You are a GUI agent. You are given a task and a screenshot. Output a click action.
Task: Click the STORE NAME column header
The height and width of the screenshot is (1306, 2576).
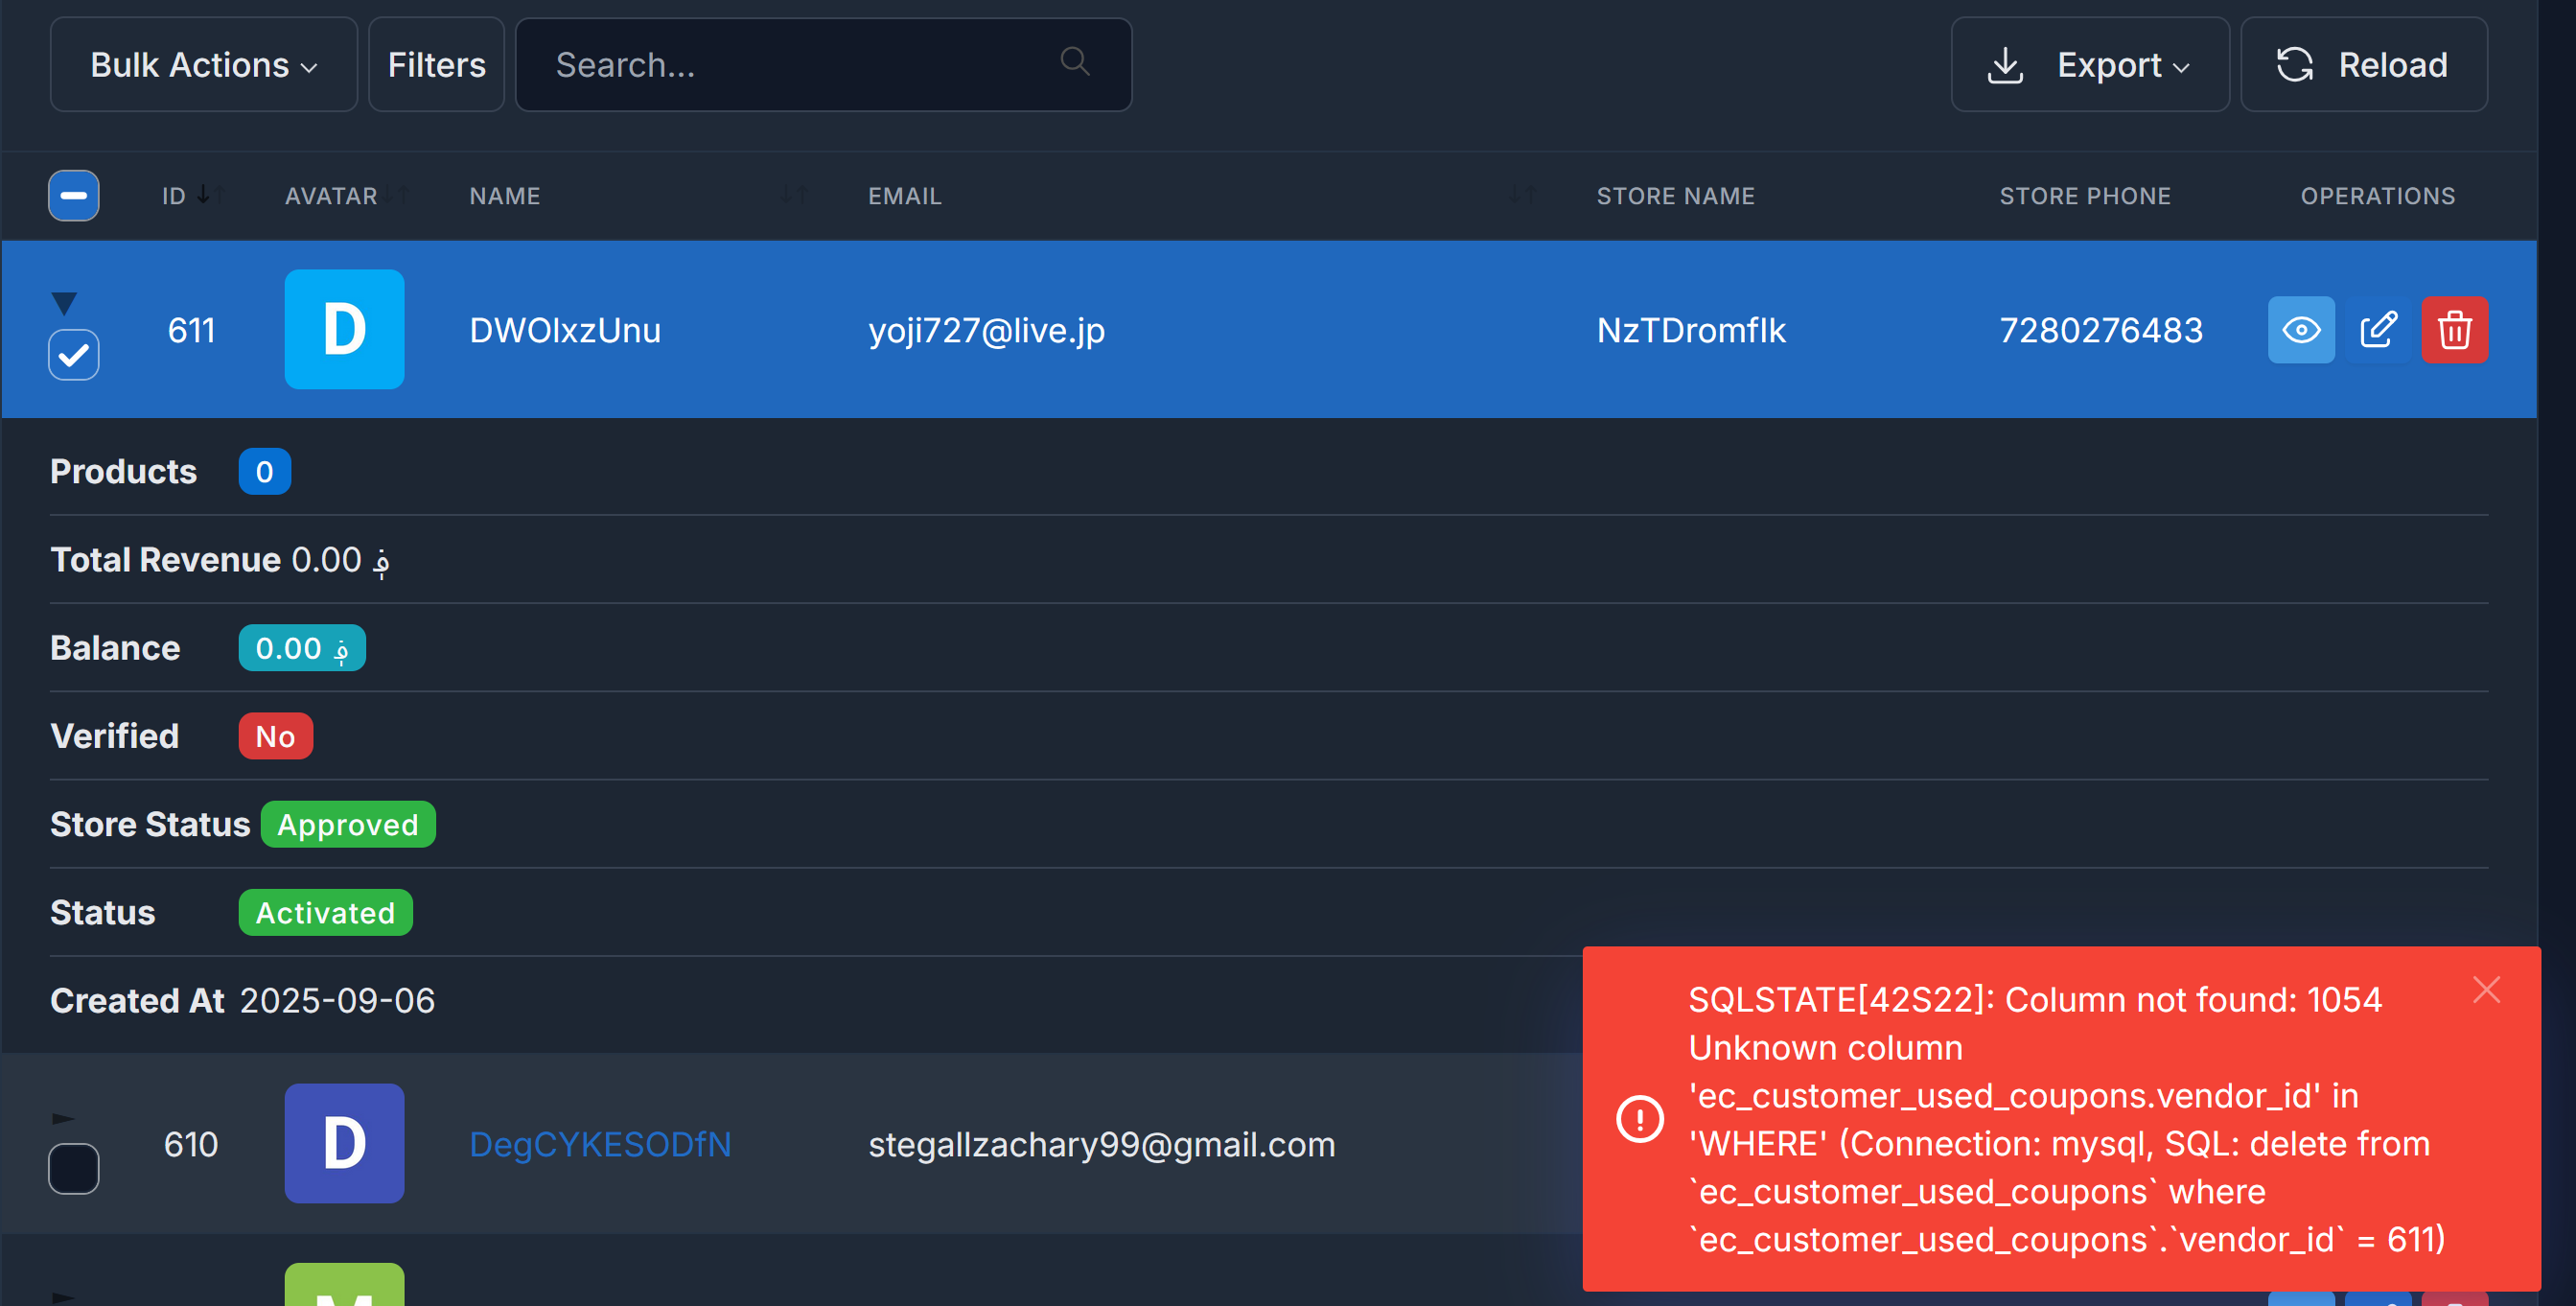[1675, 195]
